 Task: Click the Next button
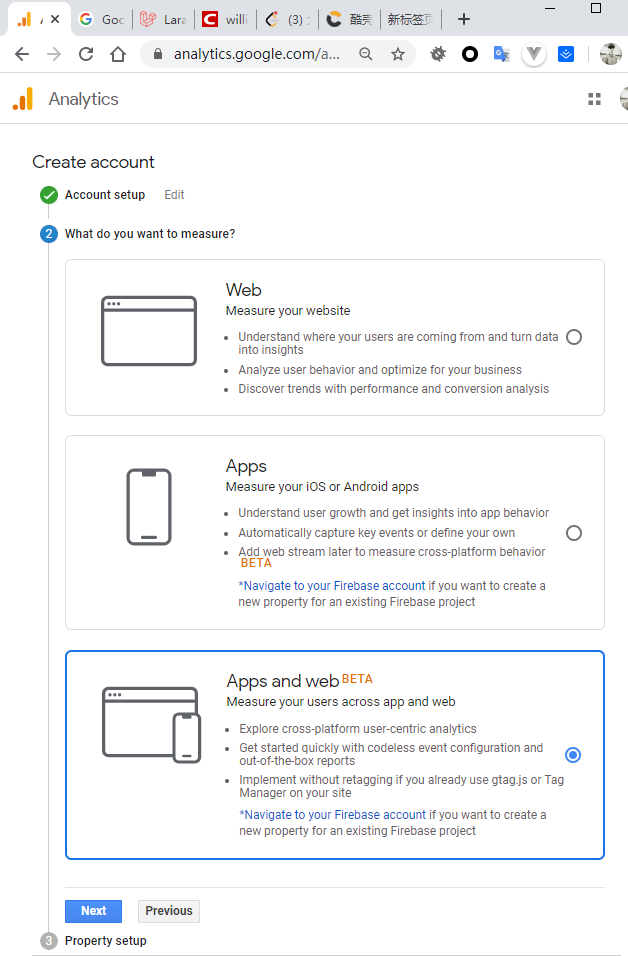point(93,911)
